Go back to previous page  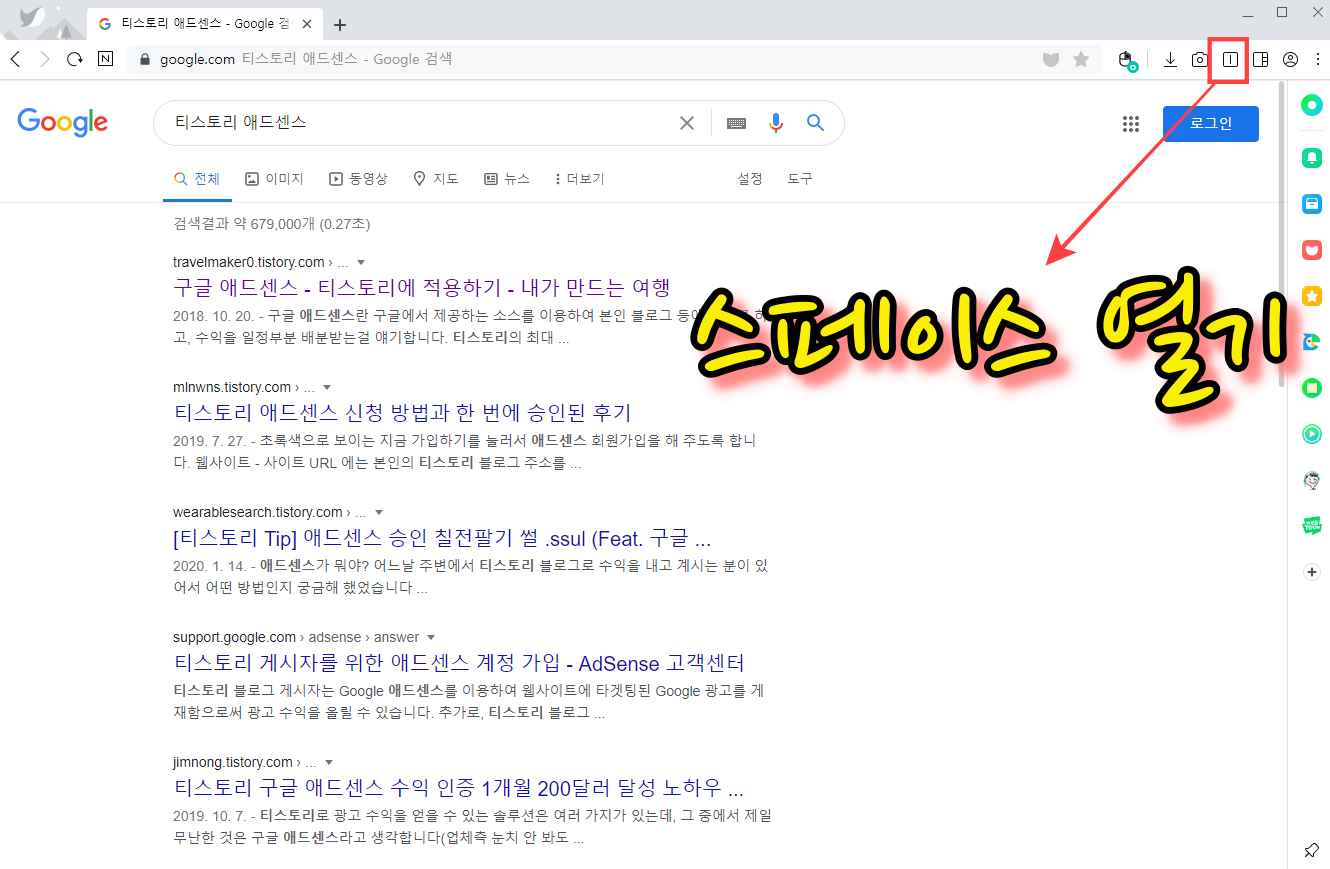click(15, 59)
